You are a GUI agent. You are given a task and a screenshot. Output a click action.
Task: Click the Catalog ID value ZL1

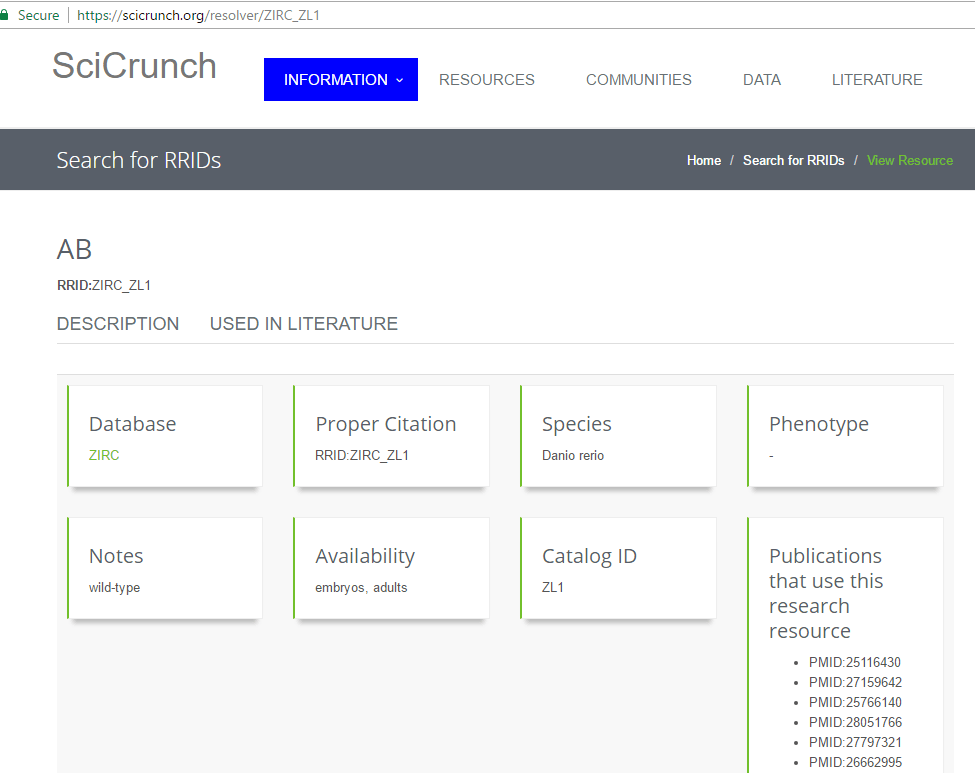(x=553, y=587)
